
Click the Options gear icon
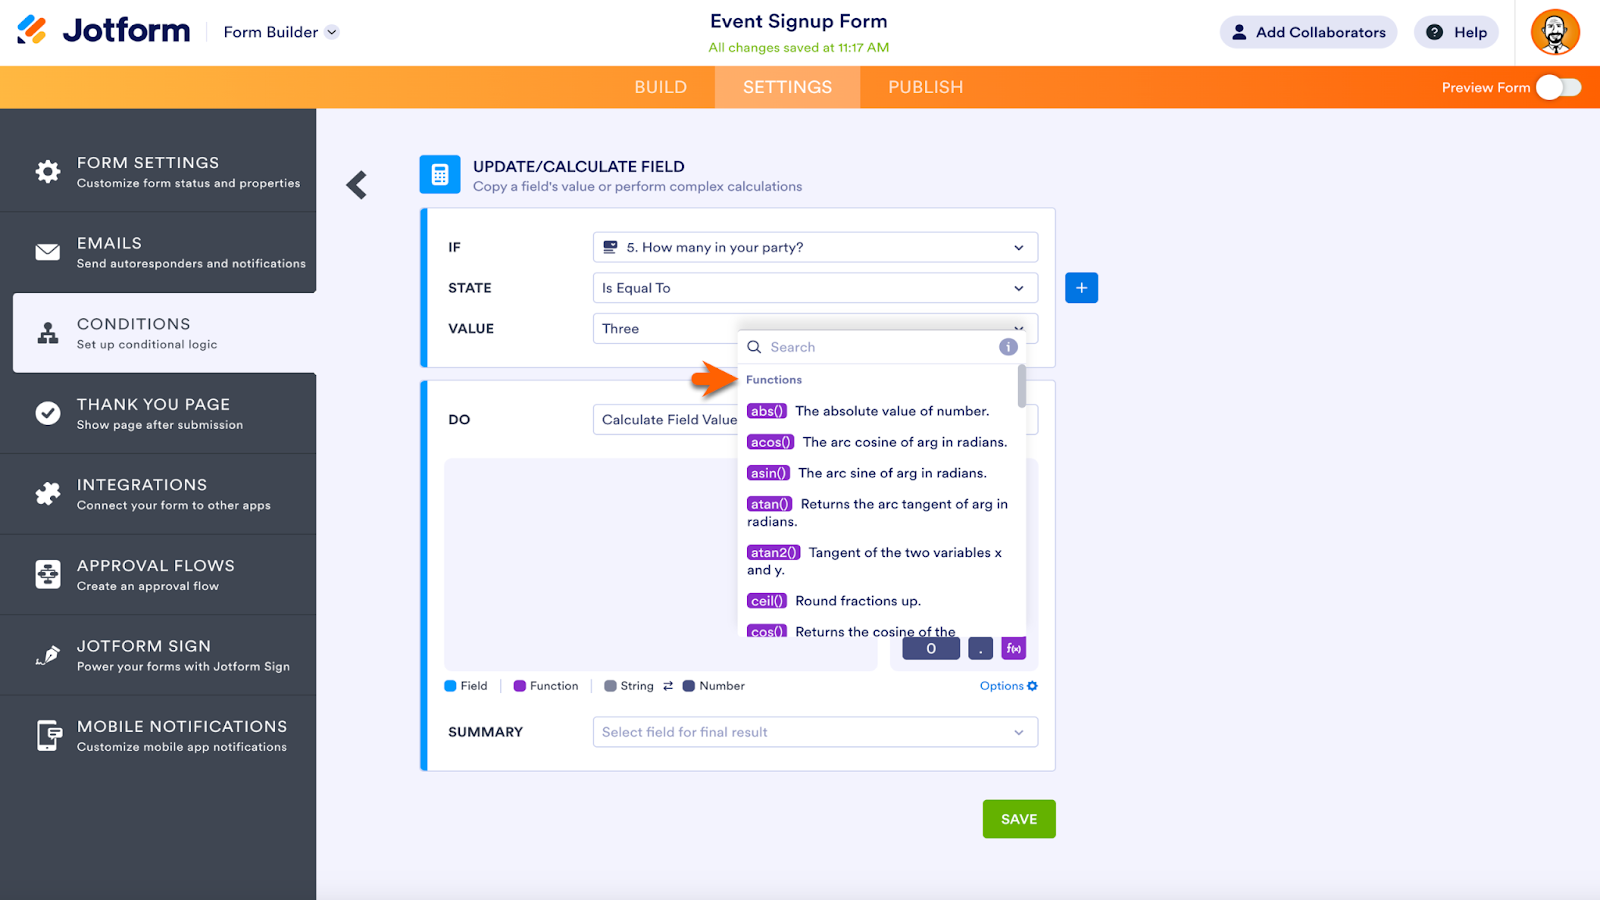(x=1032, y=686)
